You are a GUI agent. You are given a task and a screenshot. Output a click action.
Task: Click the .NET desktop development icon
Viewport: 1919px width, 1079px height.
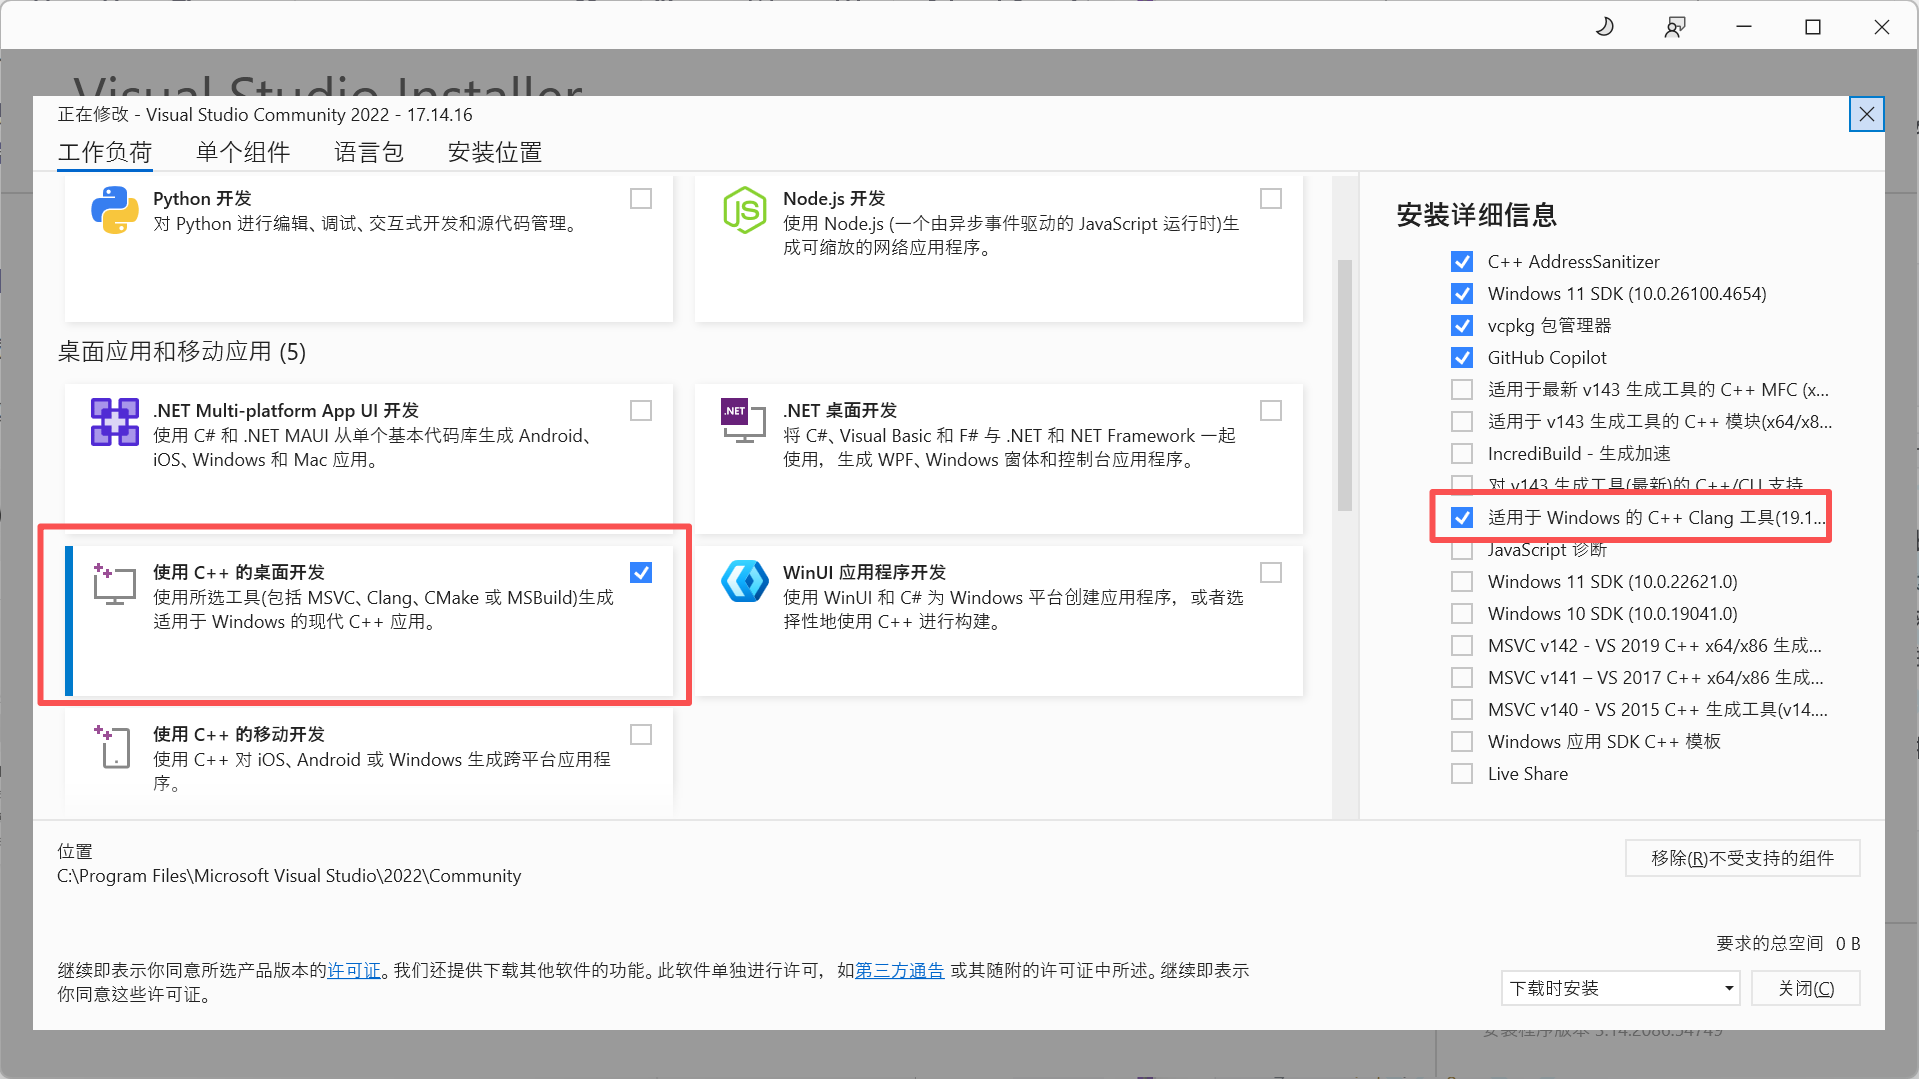coord(742,421)
